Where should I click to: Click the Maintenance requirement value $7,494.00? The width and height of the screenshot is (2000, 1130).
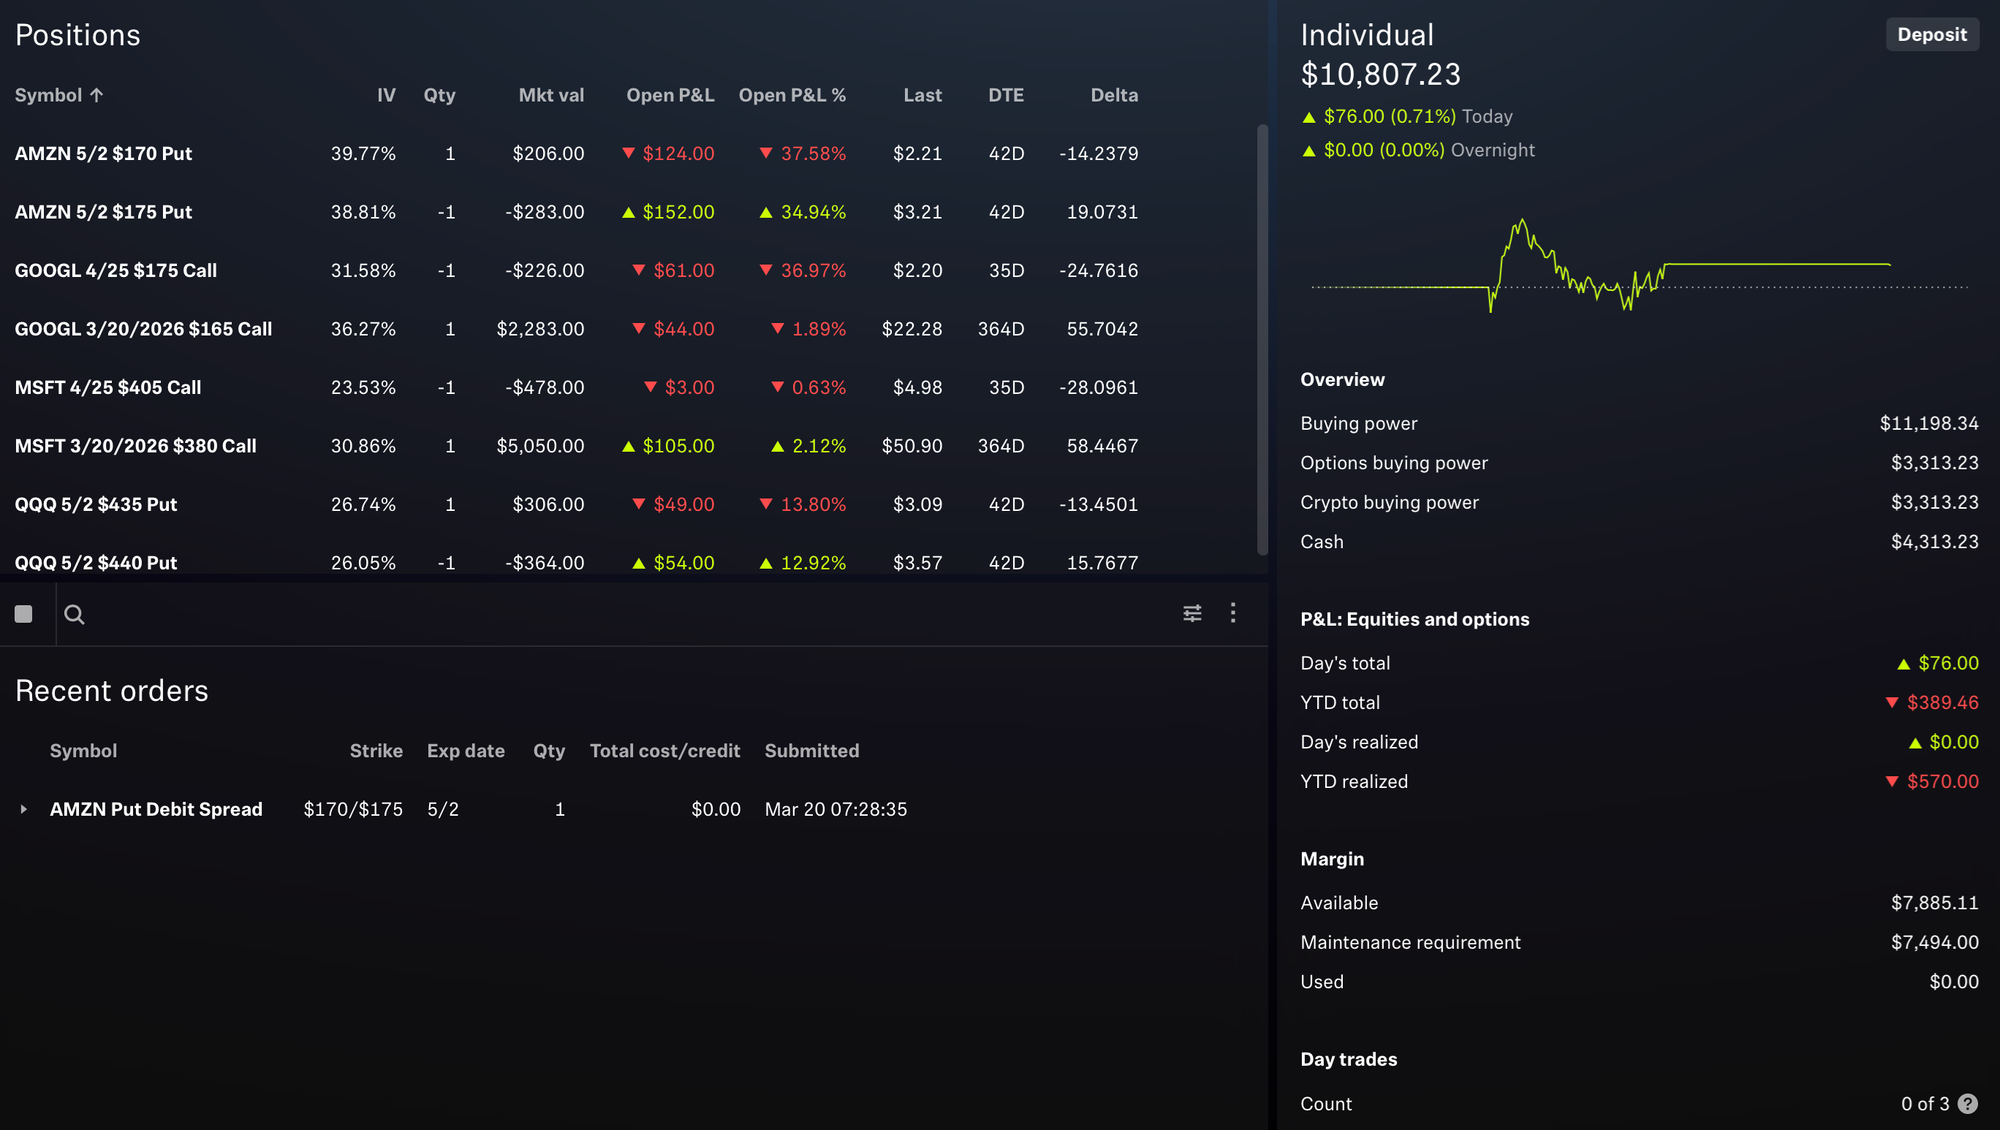(1934, 942)
